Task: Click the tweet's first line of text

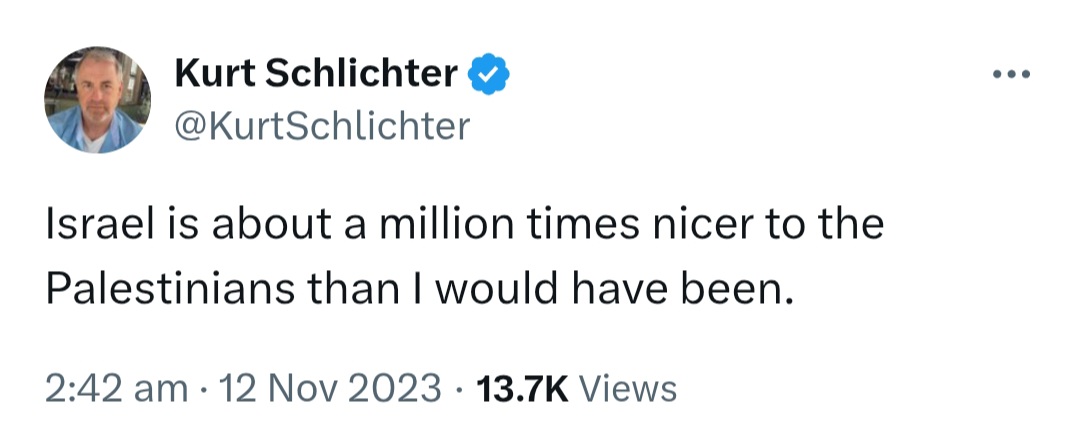Action: click(465, 224)
